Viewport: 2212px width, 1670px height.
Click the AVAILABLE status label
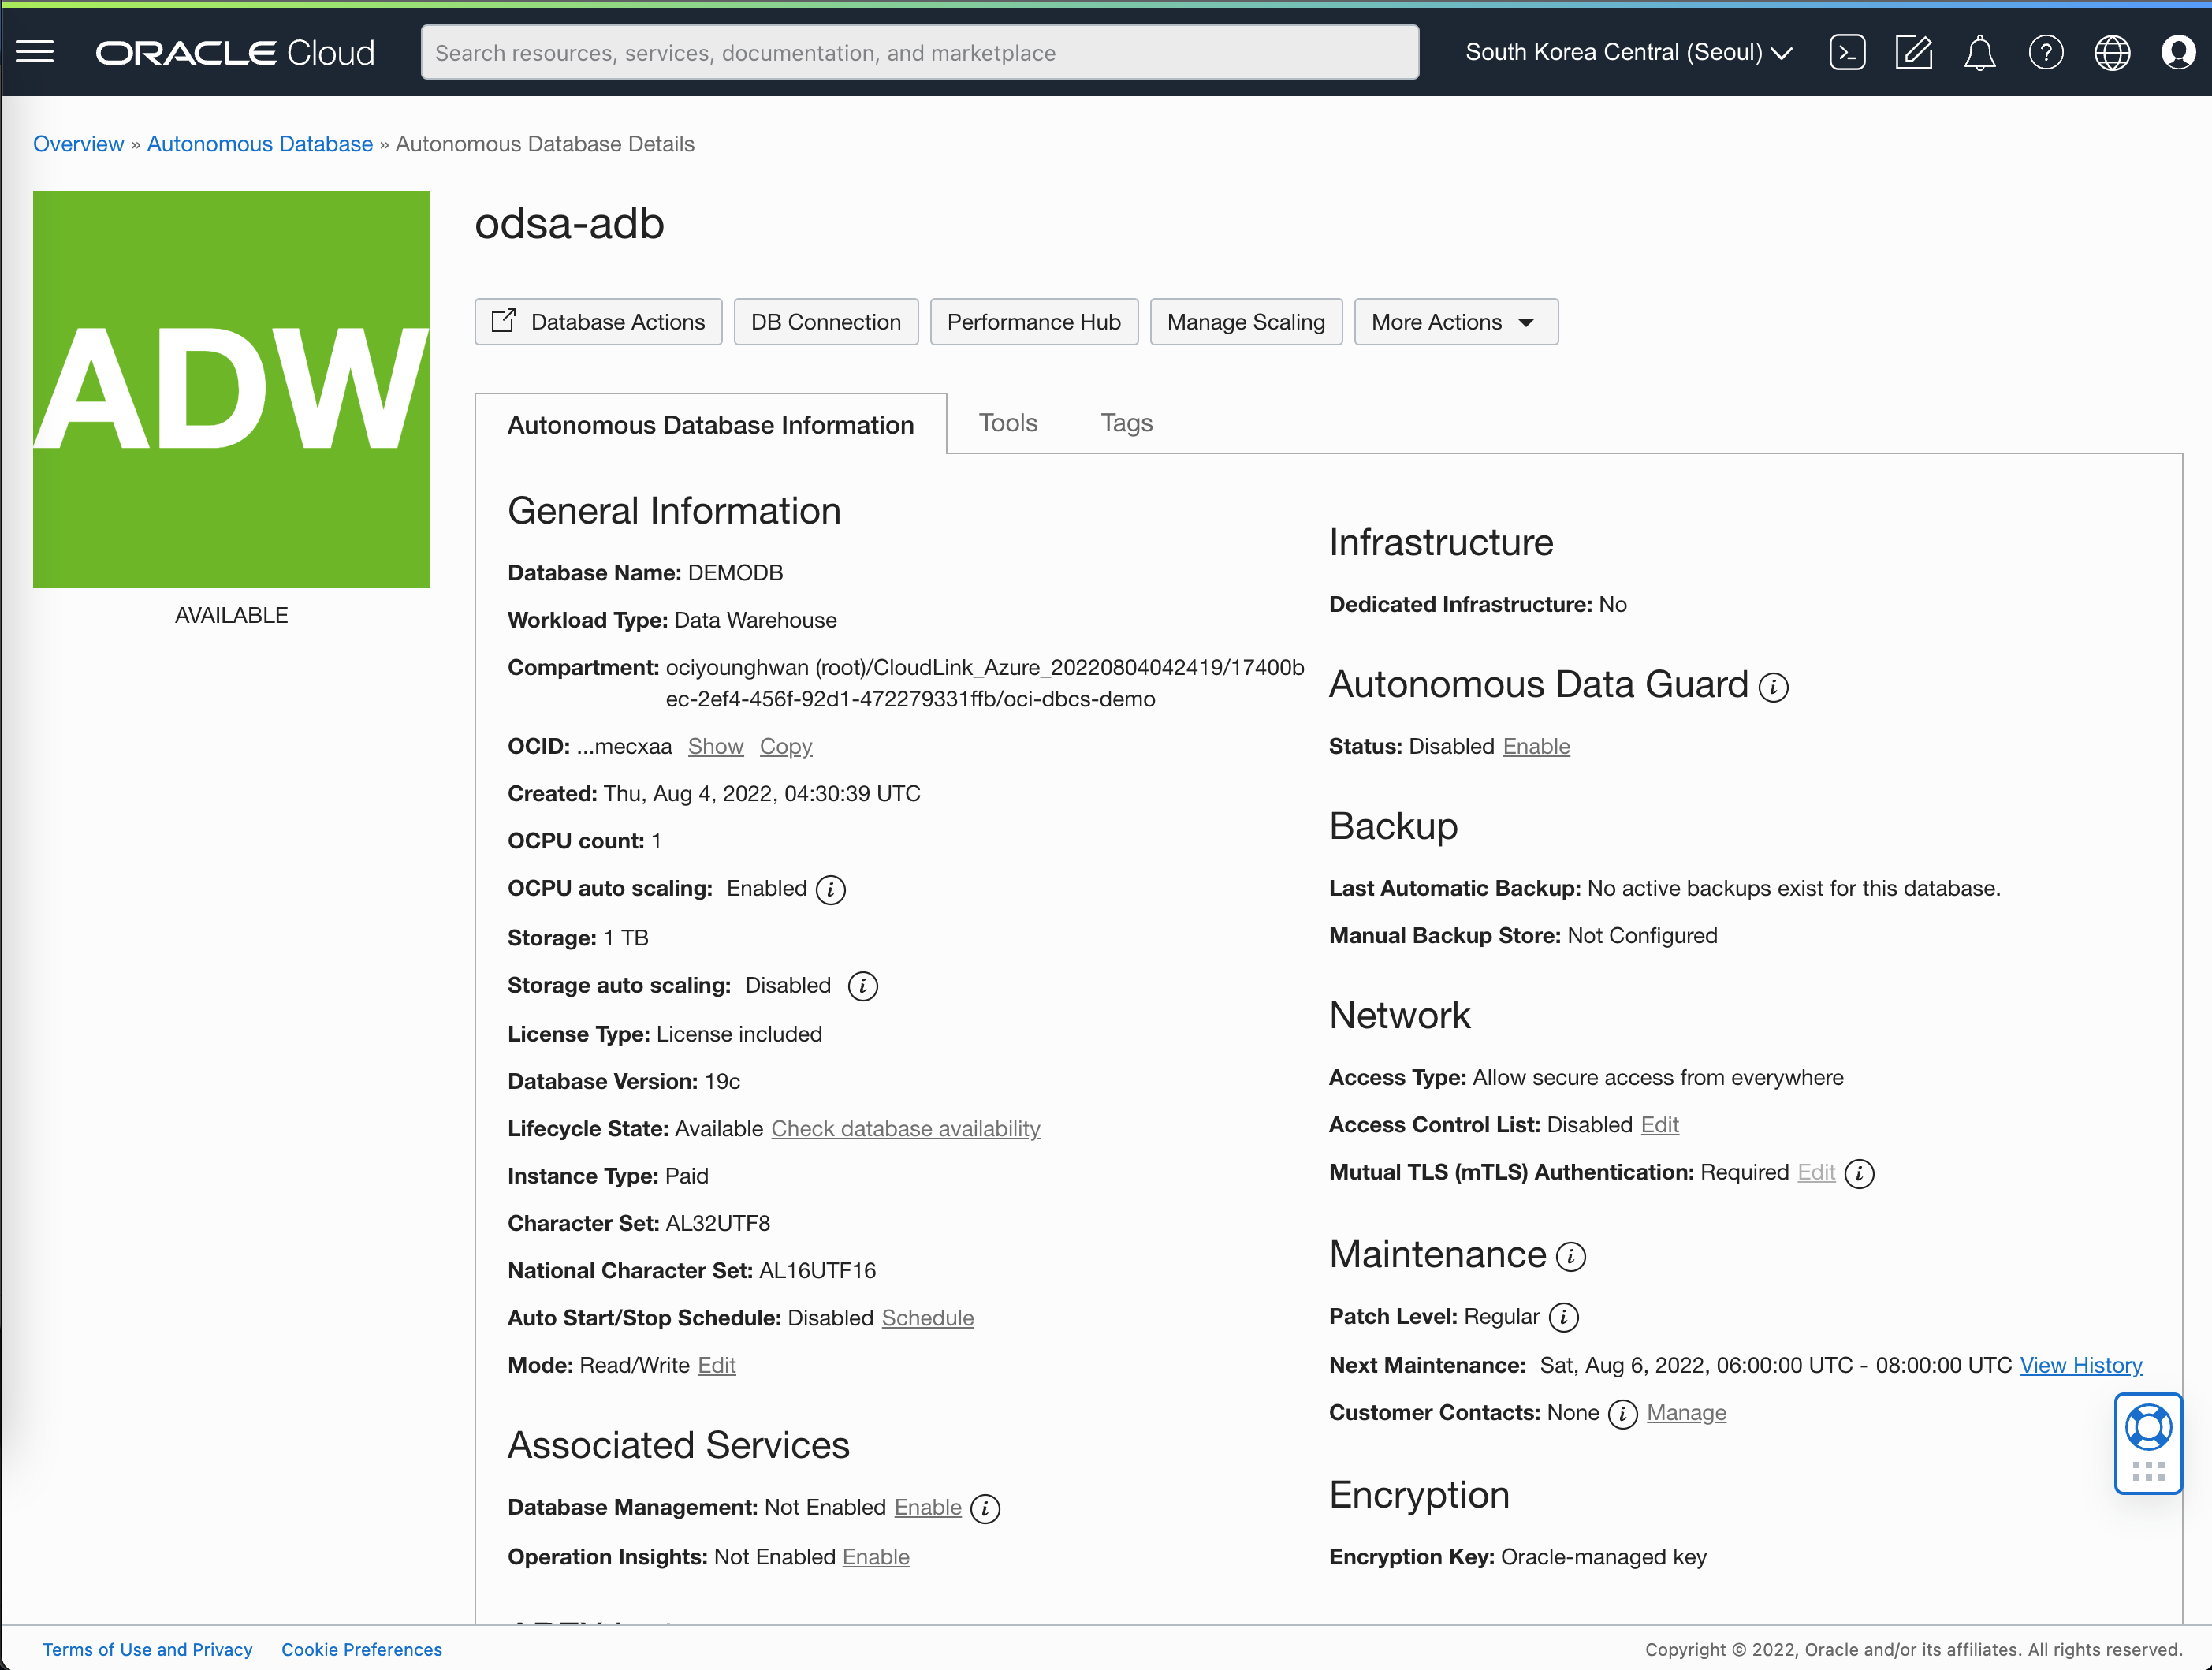[231, 616]
